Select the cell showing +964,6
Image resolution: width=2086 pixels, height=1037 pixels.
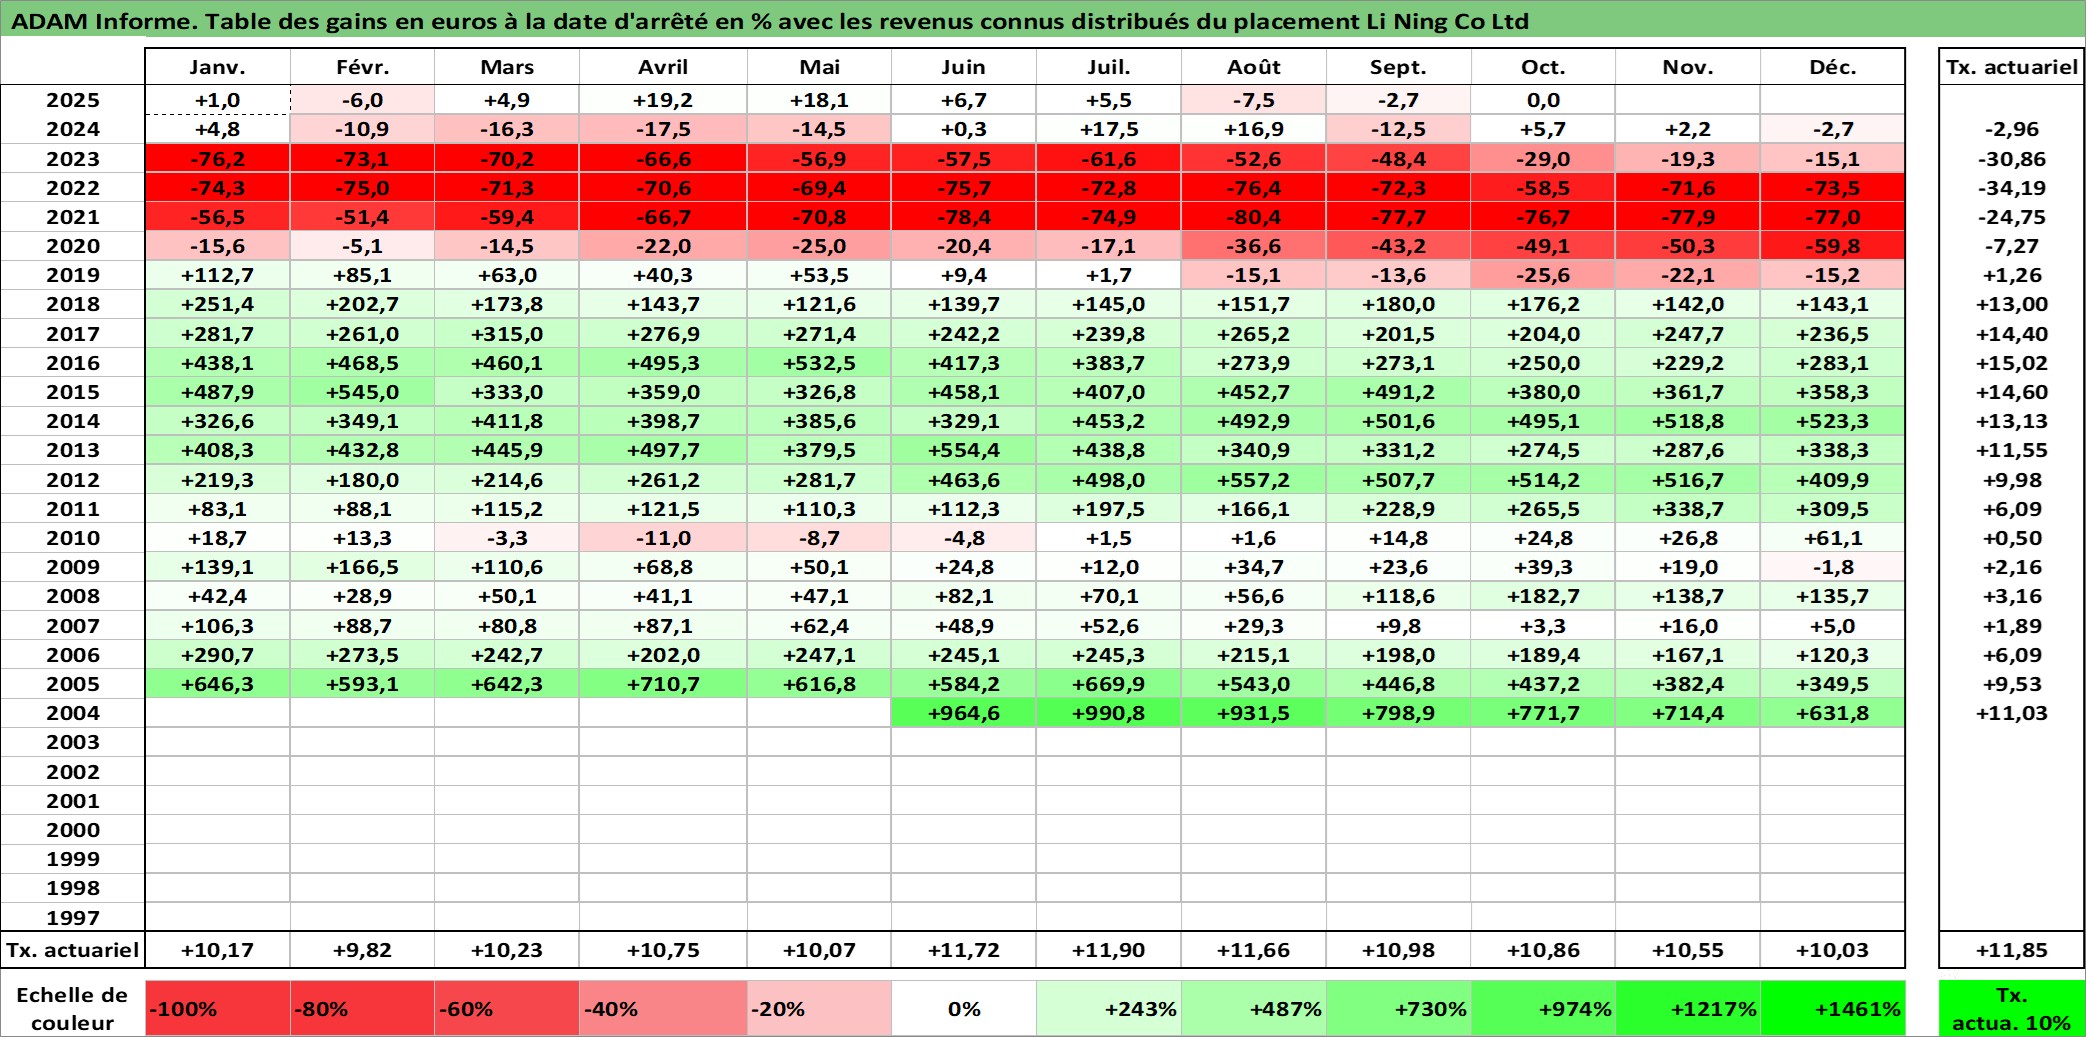coord(964,713)
